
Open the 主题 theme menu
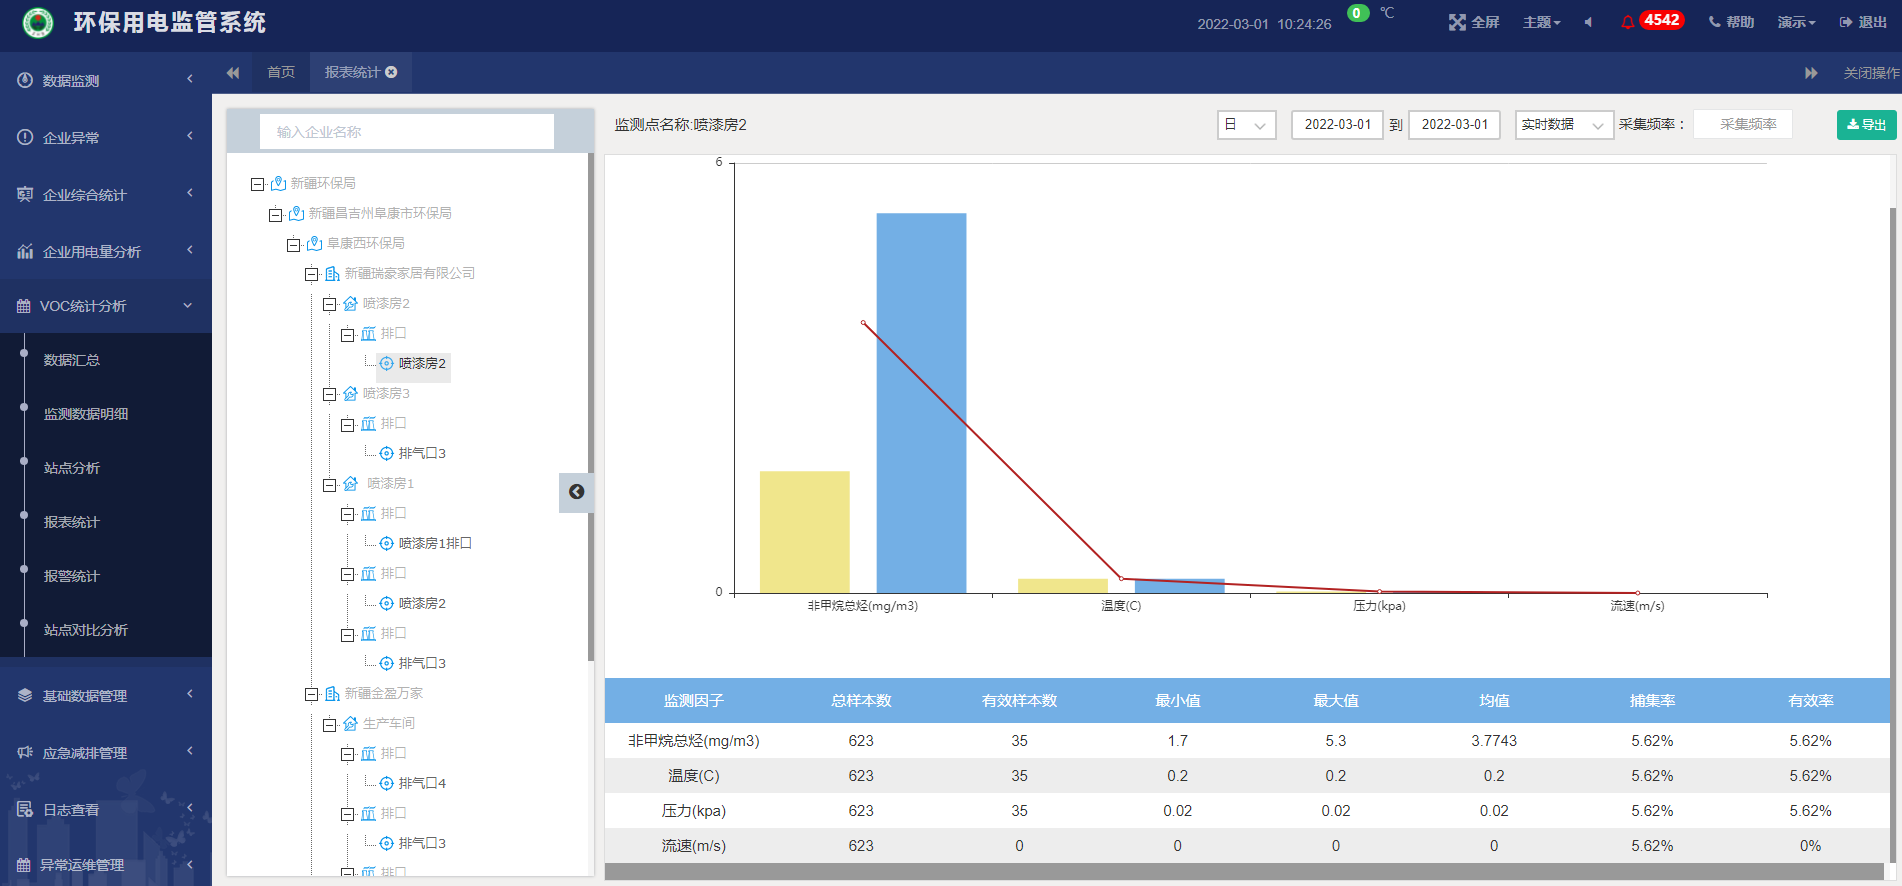(x=1541, y=22)
